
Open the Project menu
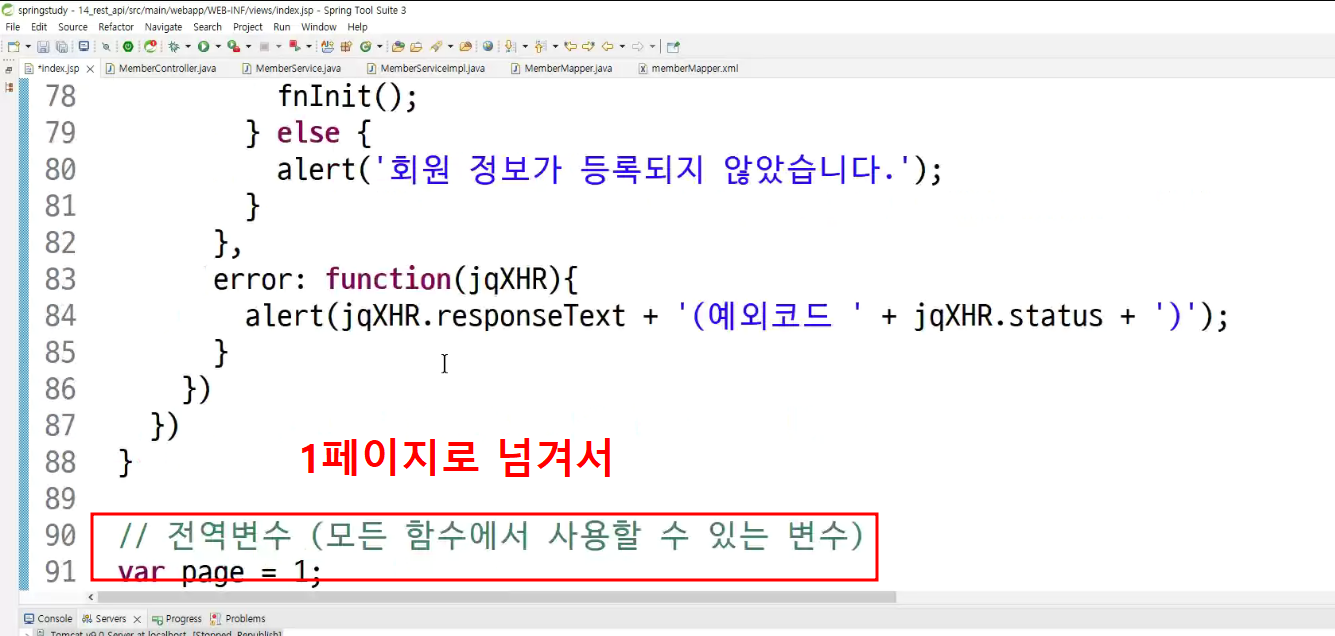pos(248,27)
